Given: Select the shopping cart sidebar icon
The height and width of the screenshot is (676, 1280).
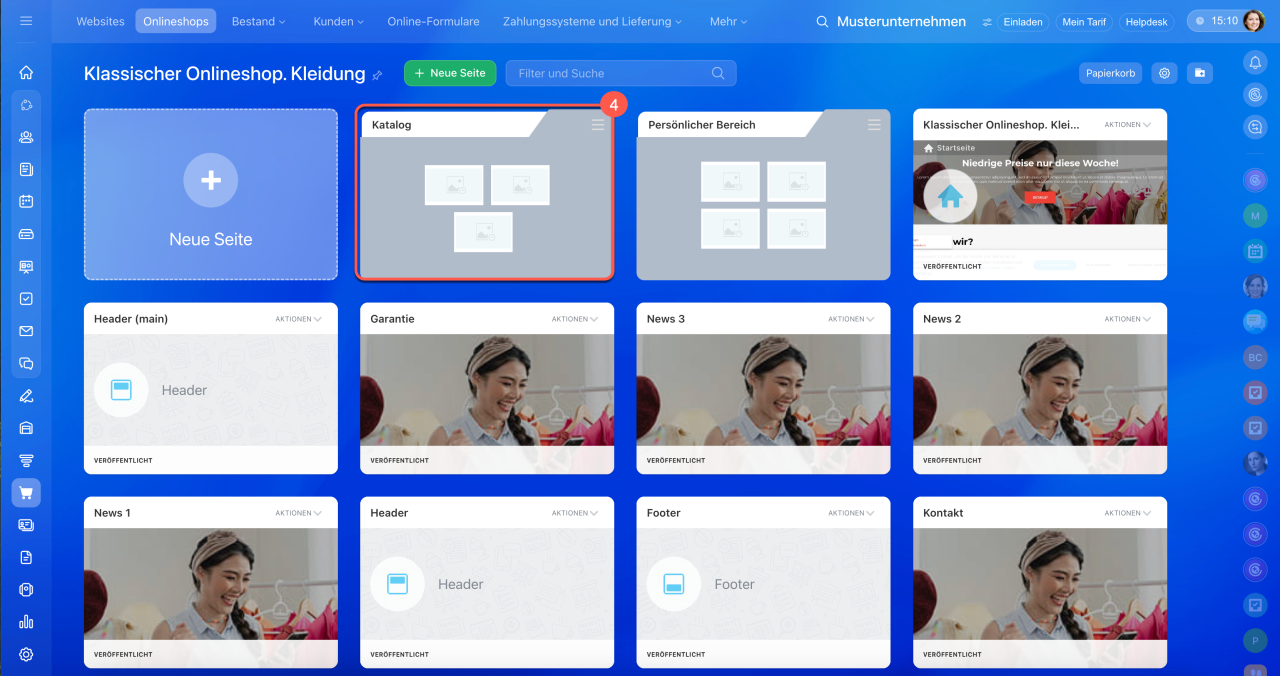Looking at the screenshot, I should click(26, 492).
